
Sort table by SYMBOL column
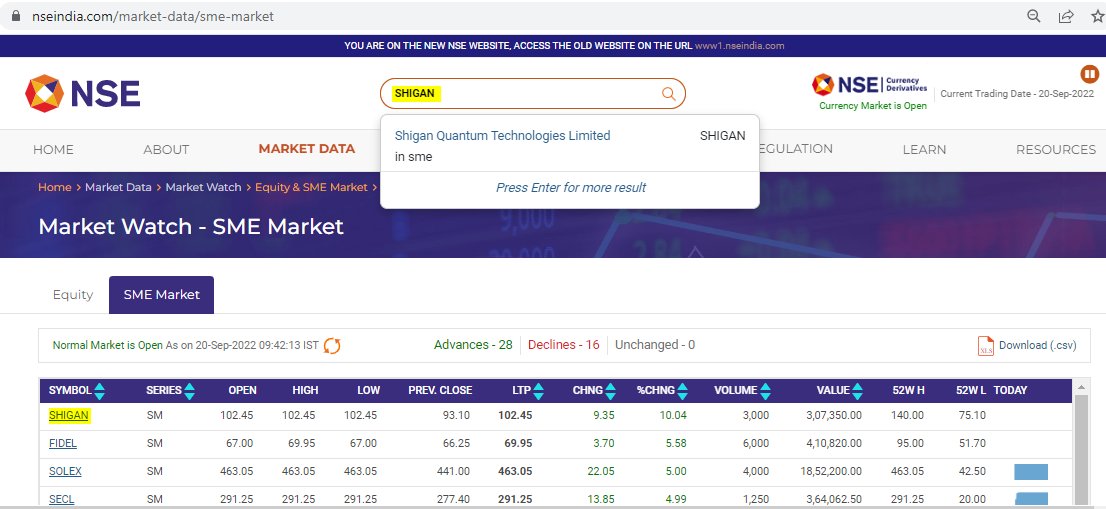point(99,391)
